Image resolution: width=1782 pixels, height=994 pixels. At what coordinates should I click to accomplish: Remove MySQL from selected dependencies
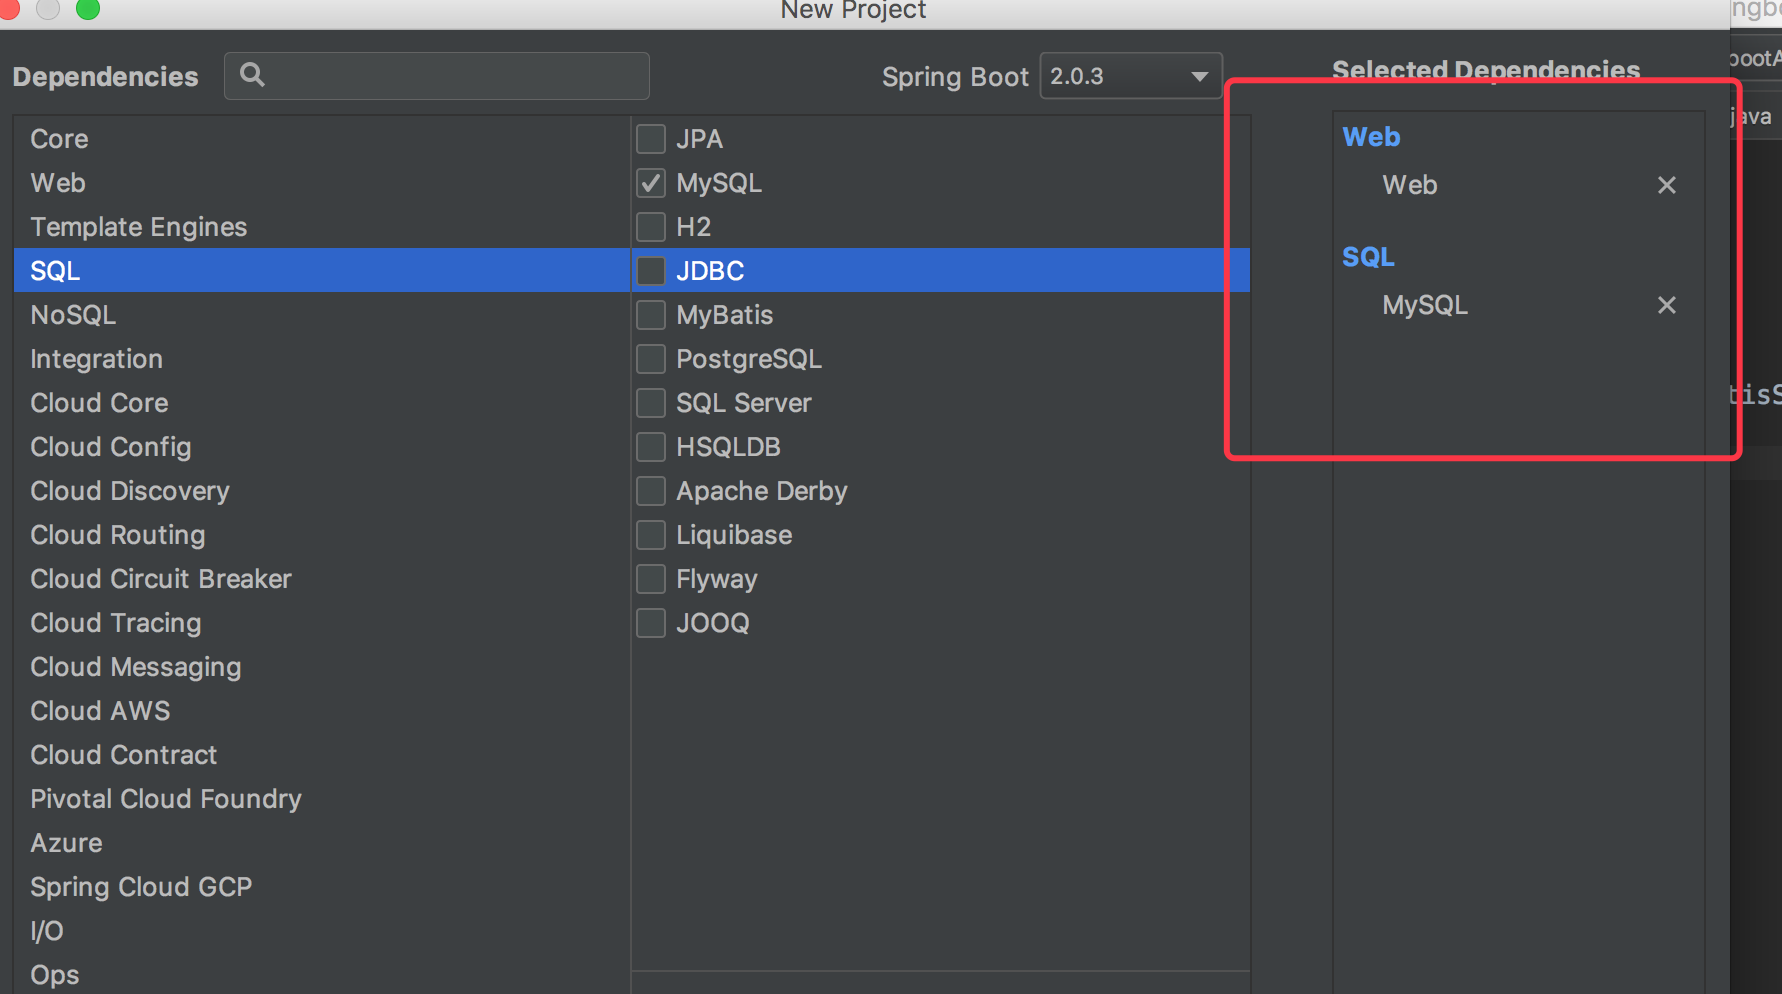click(1666, 305)
